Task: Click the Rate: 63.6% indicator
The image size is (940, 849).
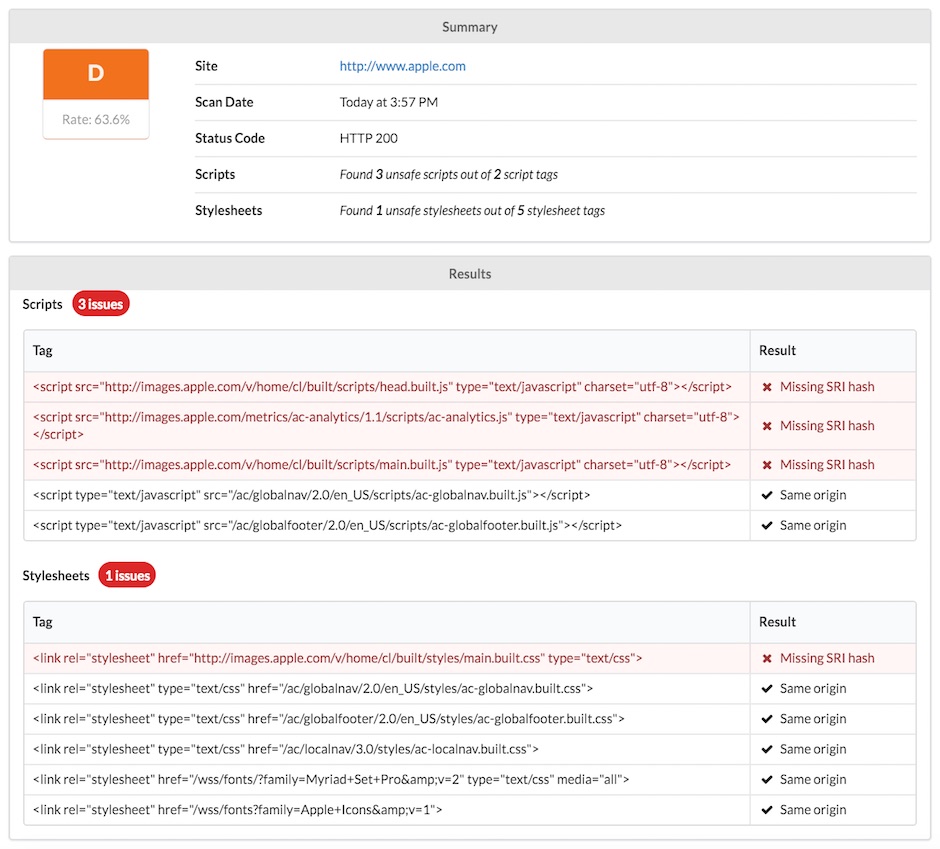Action: point(95,119)
